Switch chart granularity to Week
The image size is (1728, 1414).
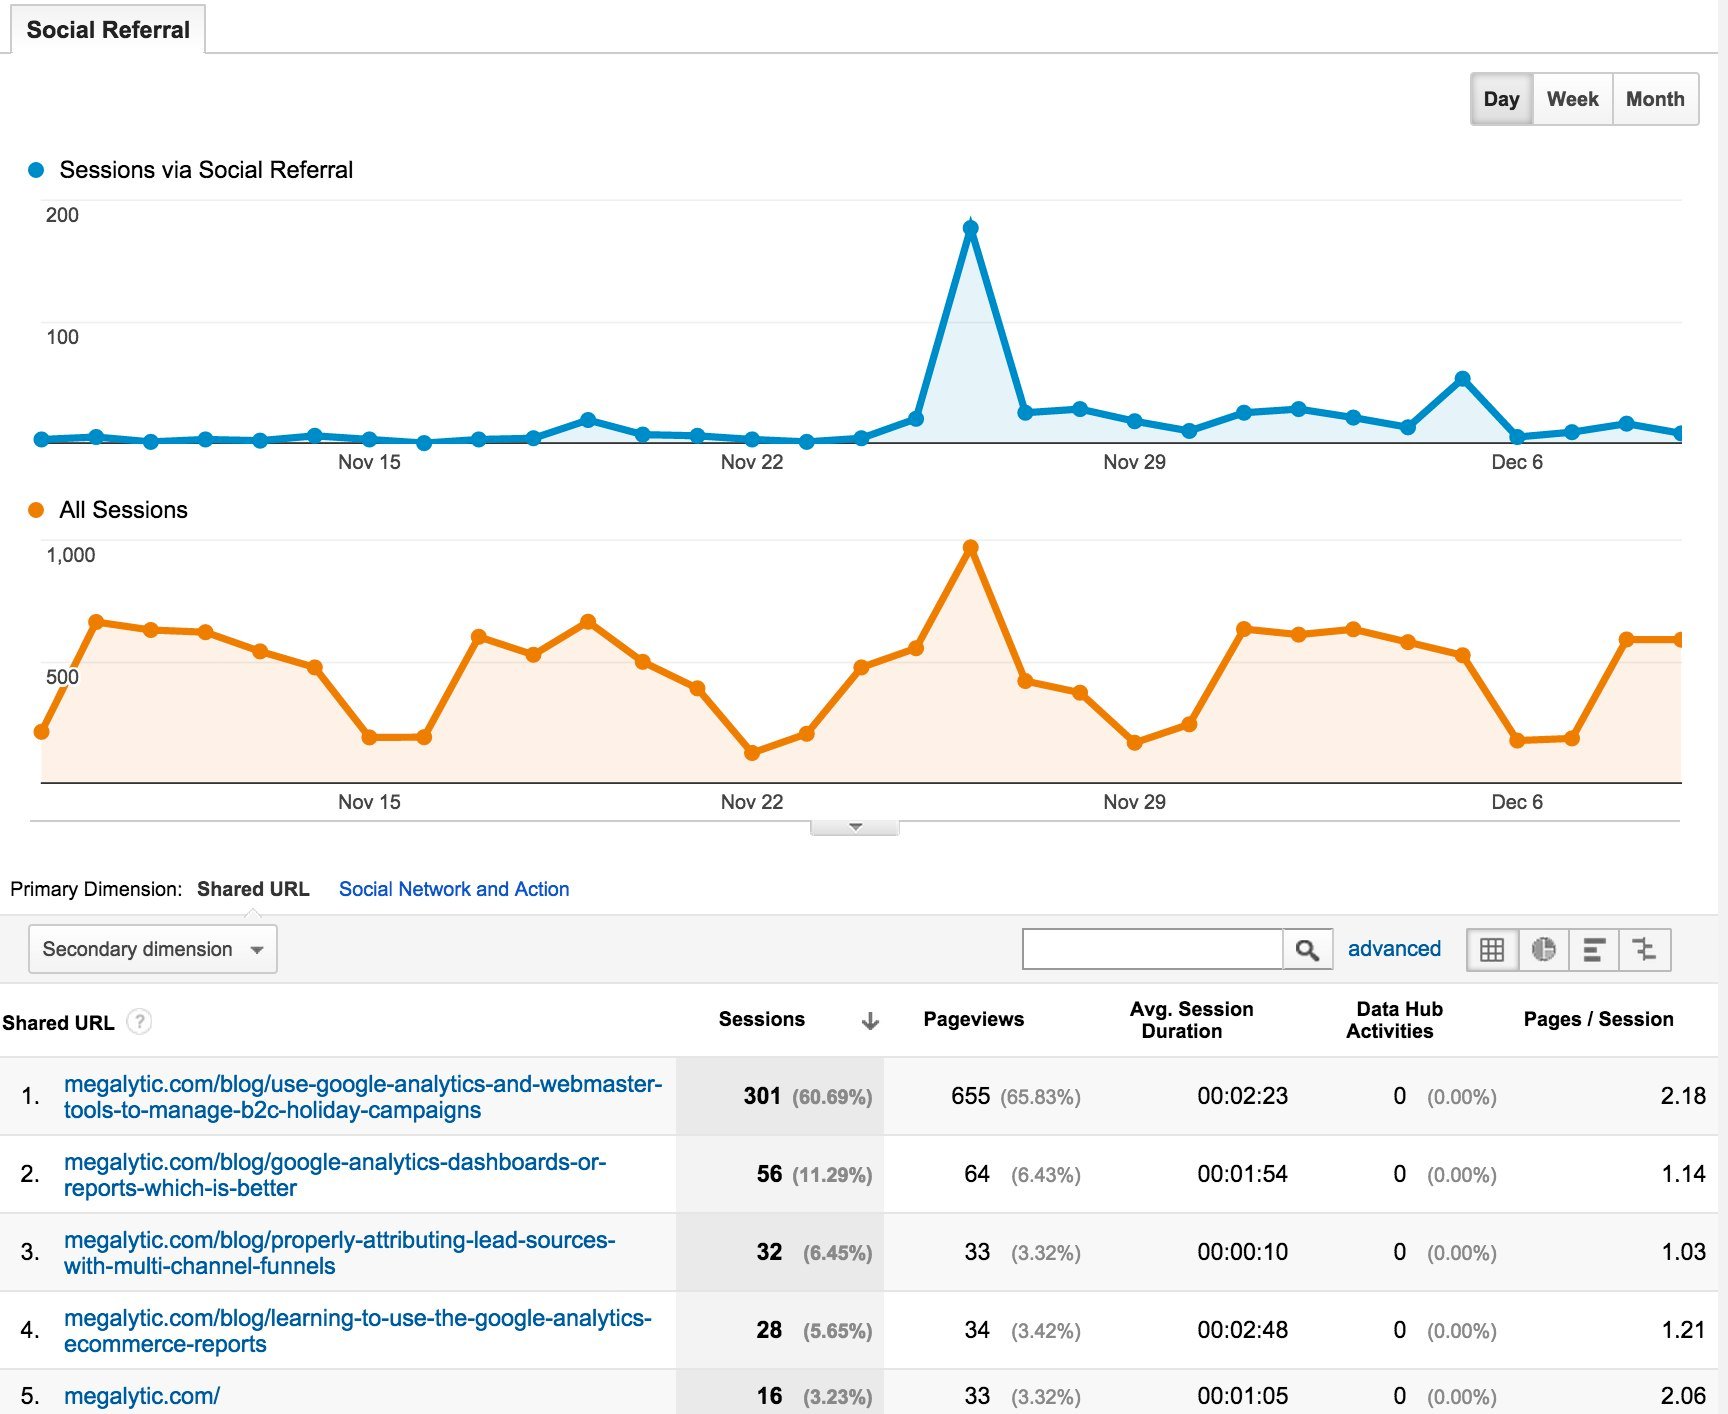click(1571, 98)
